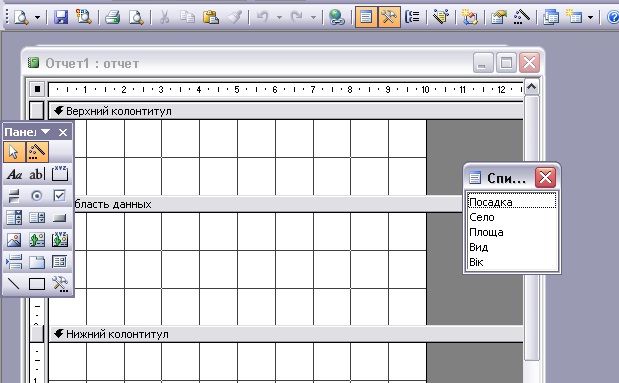Click the Insert Hyperlink globe icon
The width and height of the screenshot is (619, 383).
(x=337, y=17)
